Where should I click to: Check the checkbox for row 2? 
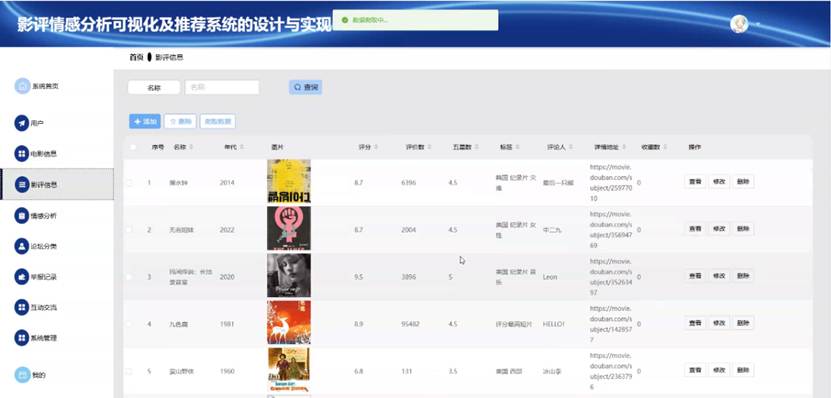click(x=129, y=229)
